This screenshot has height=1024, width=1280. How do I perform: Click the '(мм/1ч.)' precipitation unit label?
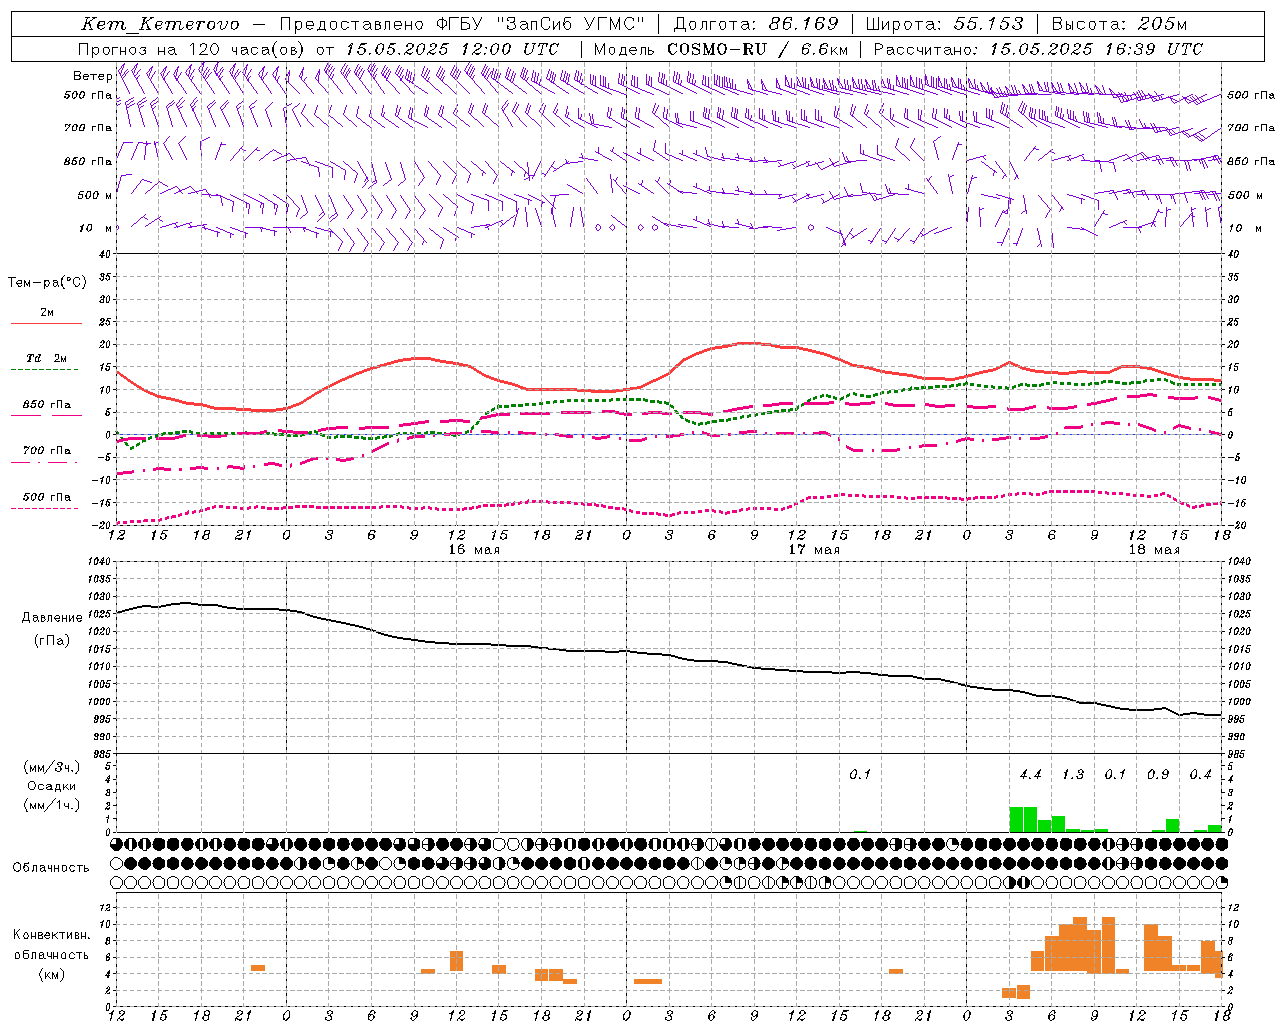(x=51, y=805)
